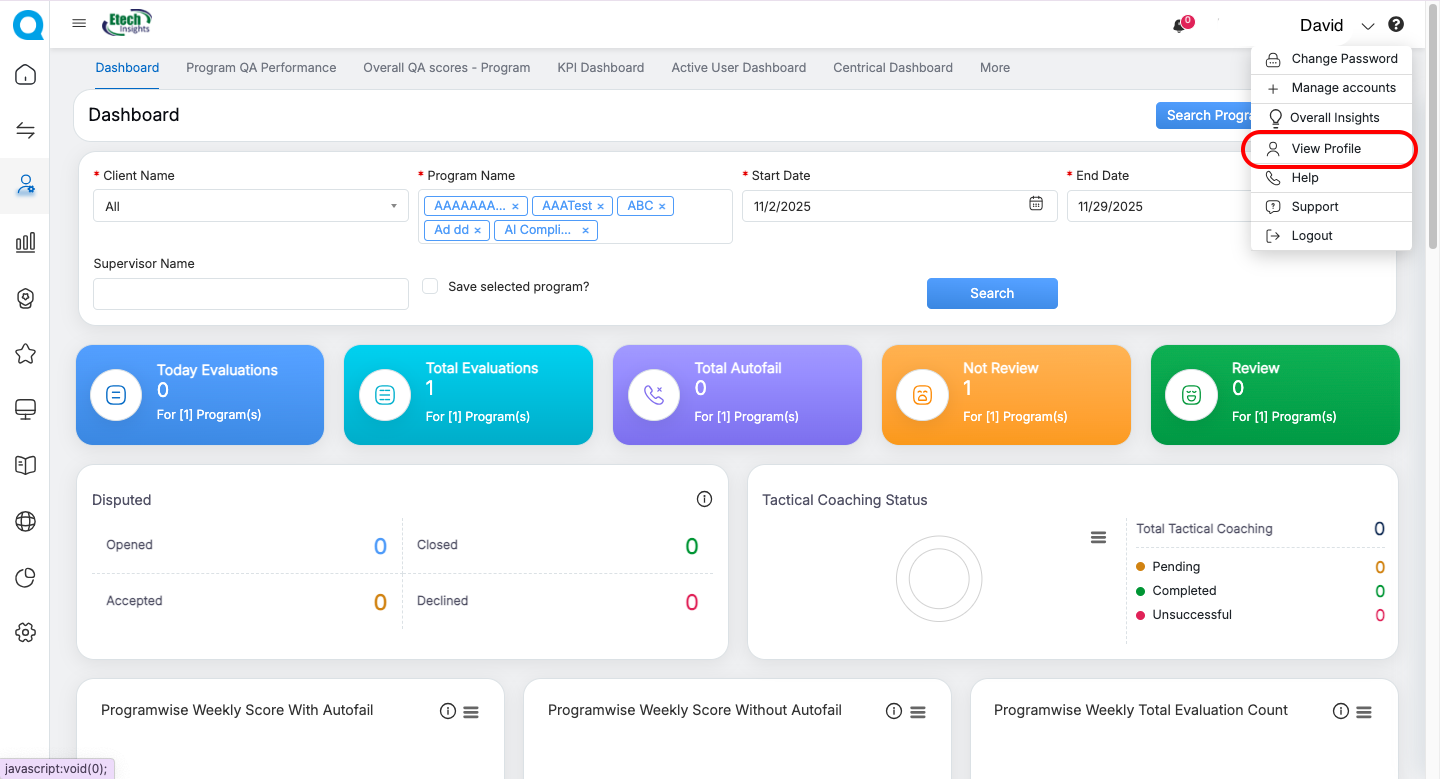Choose Logout from the user menu
Viewport: 1440px width, 779px height.
(1311, 236)
